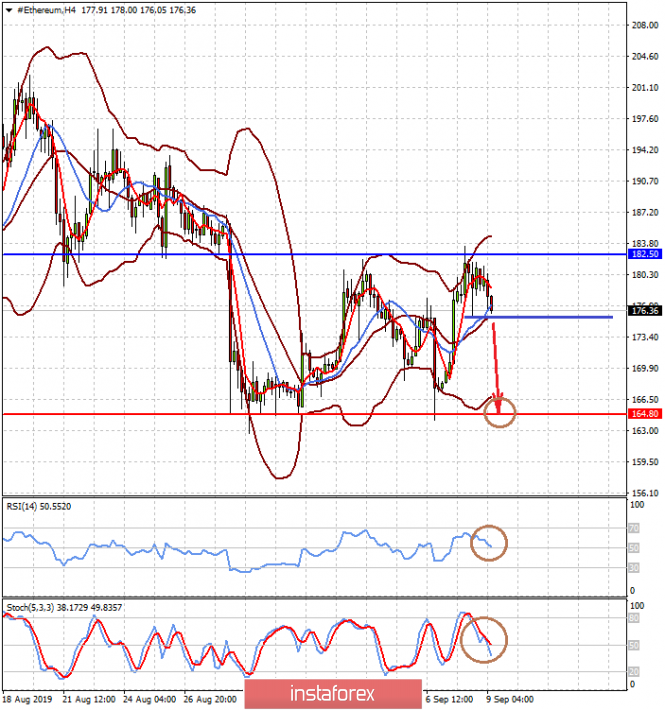Click the 163.00 price scale label
The image size is (665, 710).
645,431
